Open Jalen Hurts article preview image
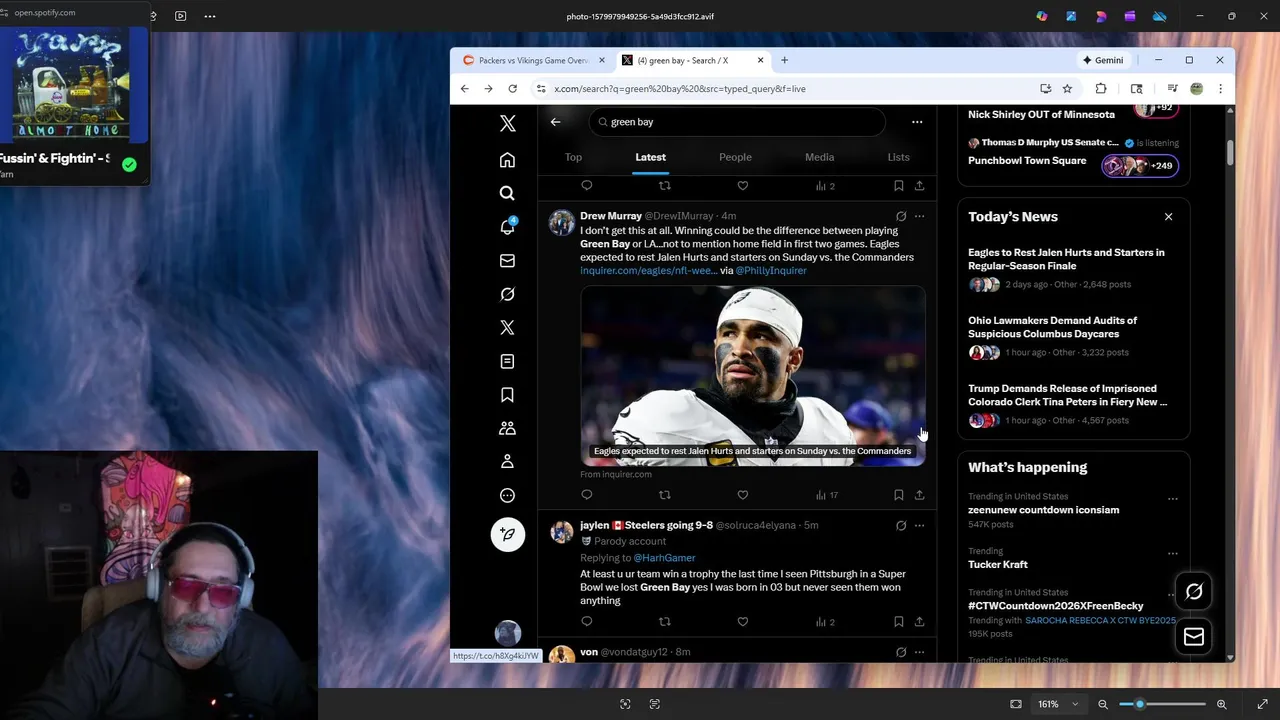The height and width of the screenshot is (720, 1280). (753, 376)
